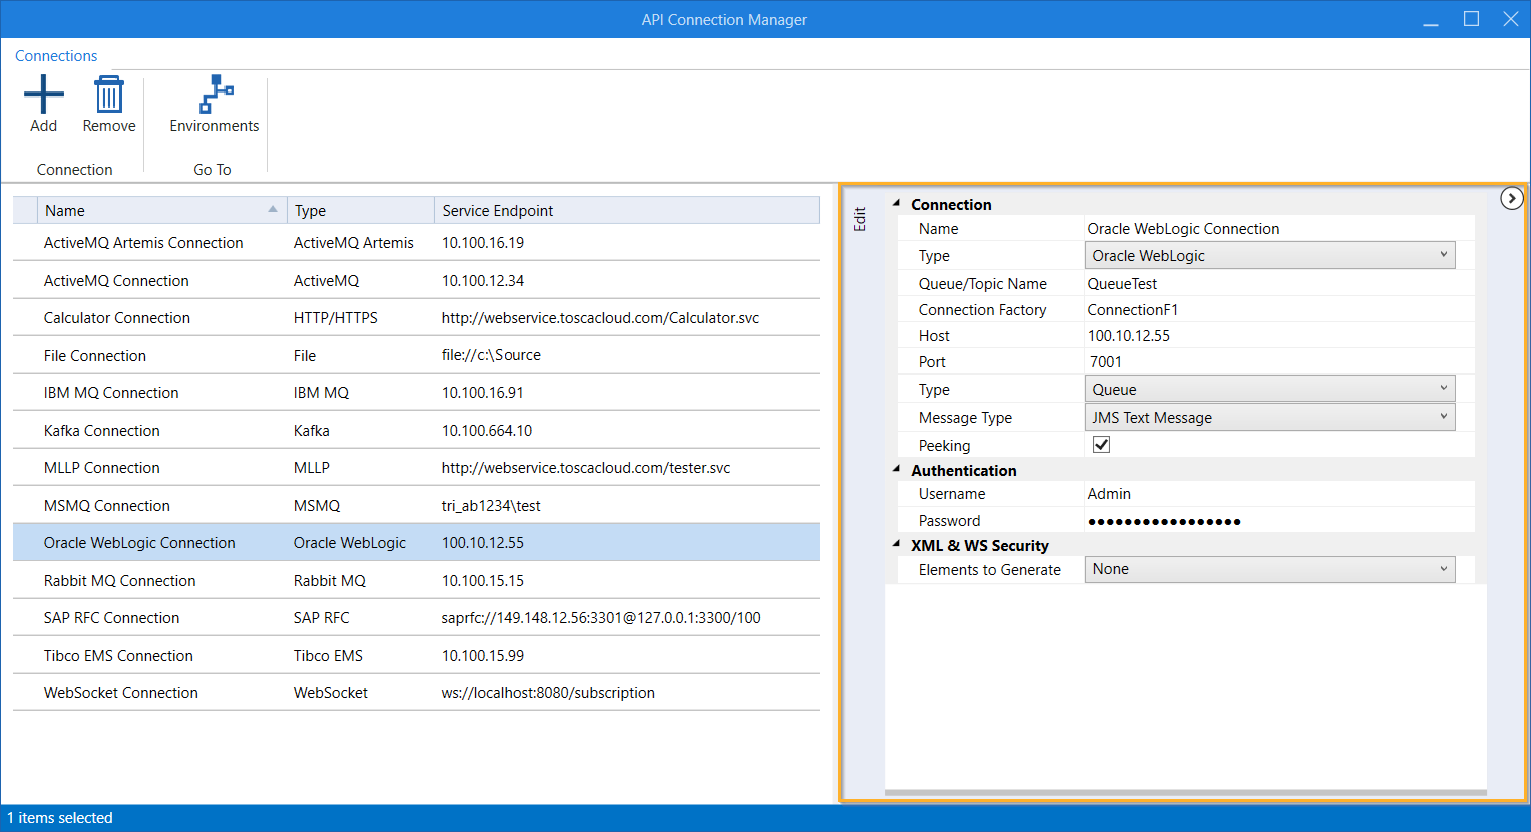The height and width of the screenshot is (832, 1531).
Task: Select the Kafka Connection row
Action: point(102,431)
